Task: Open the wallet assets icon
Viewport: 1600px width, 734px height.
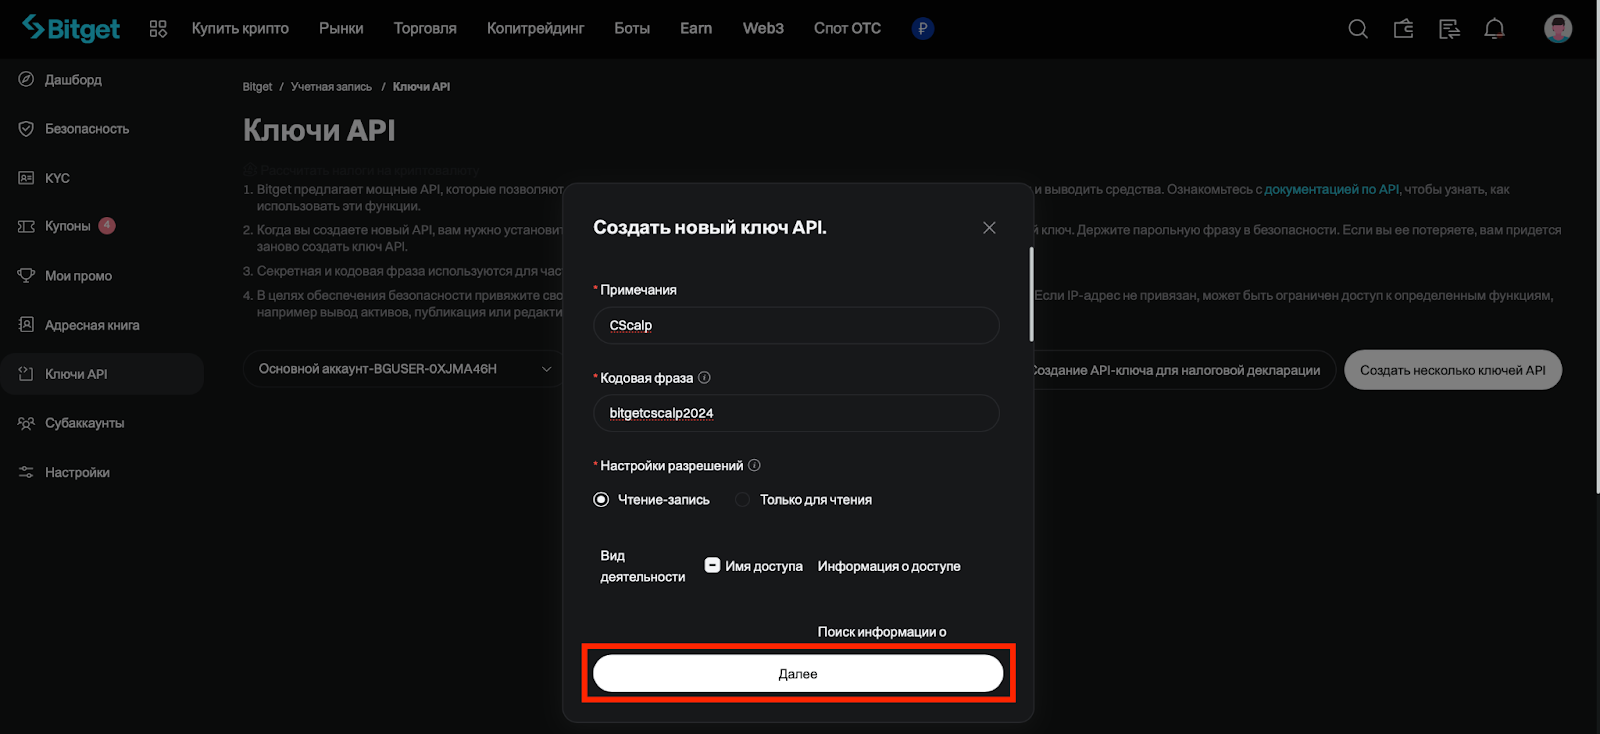Action: point(1404,29)
